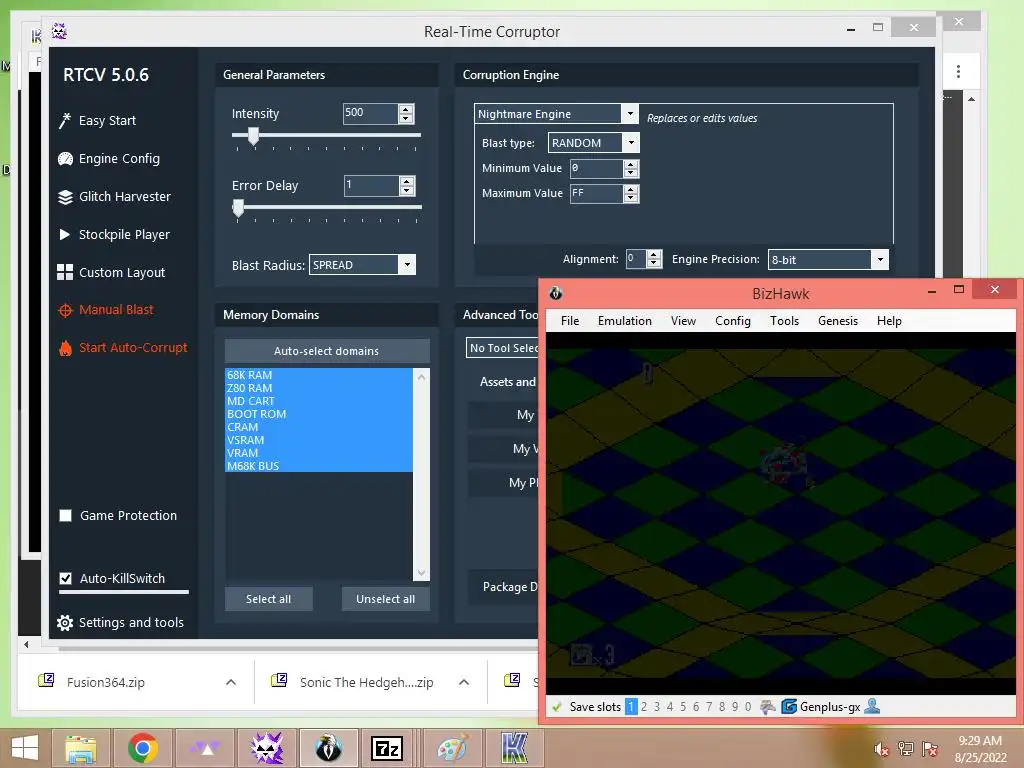Trigger Manual Blast crosshair icon
The width and height of the screenshot is (1024, 768).
coord(65,310)
